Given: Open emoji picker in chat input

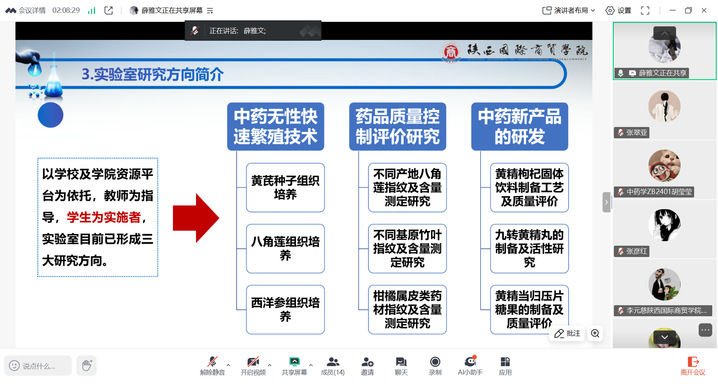Looking at the screenshot, I should coord(14,366).
